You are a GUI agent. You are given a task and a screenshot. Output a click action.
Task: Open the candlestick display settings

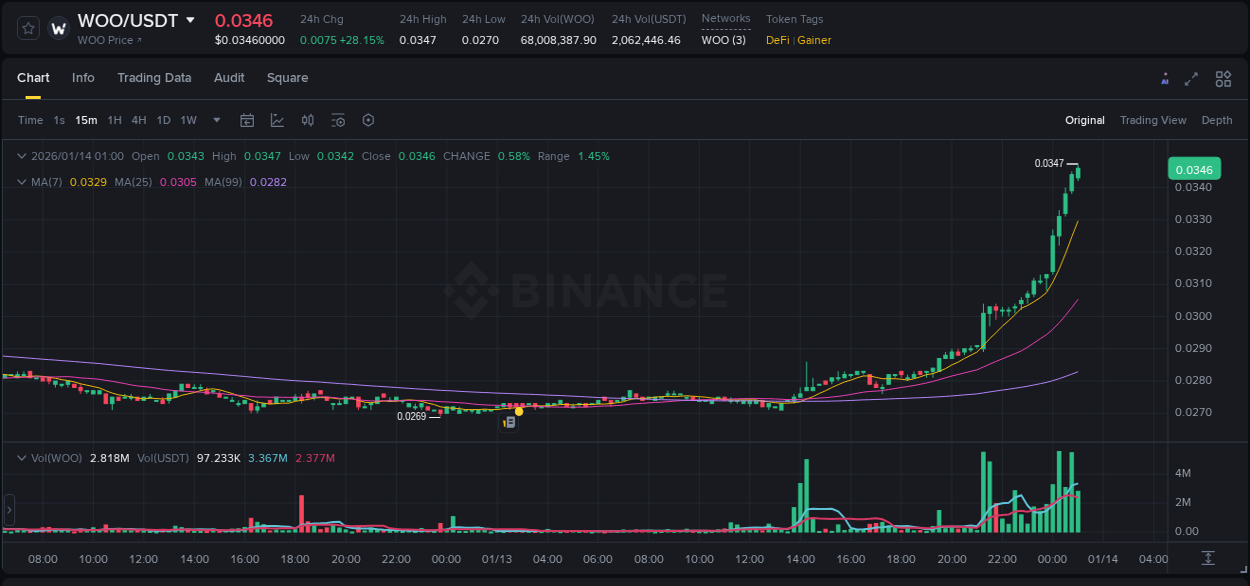(x=307, y=119)
